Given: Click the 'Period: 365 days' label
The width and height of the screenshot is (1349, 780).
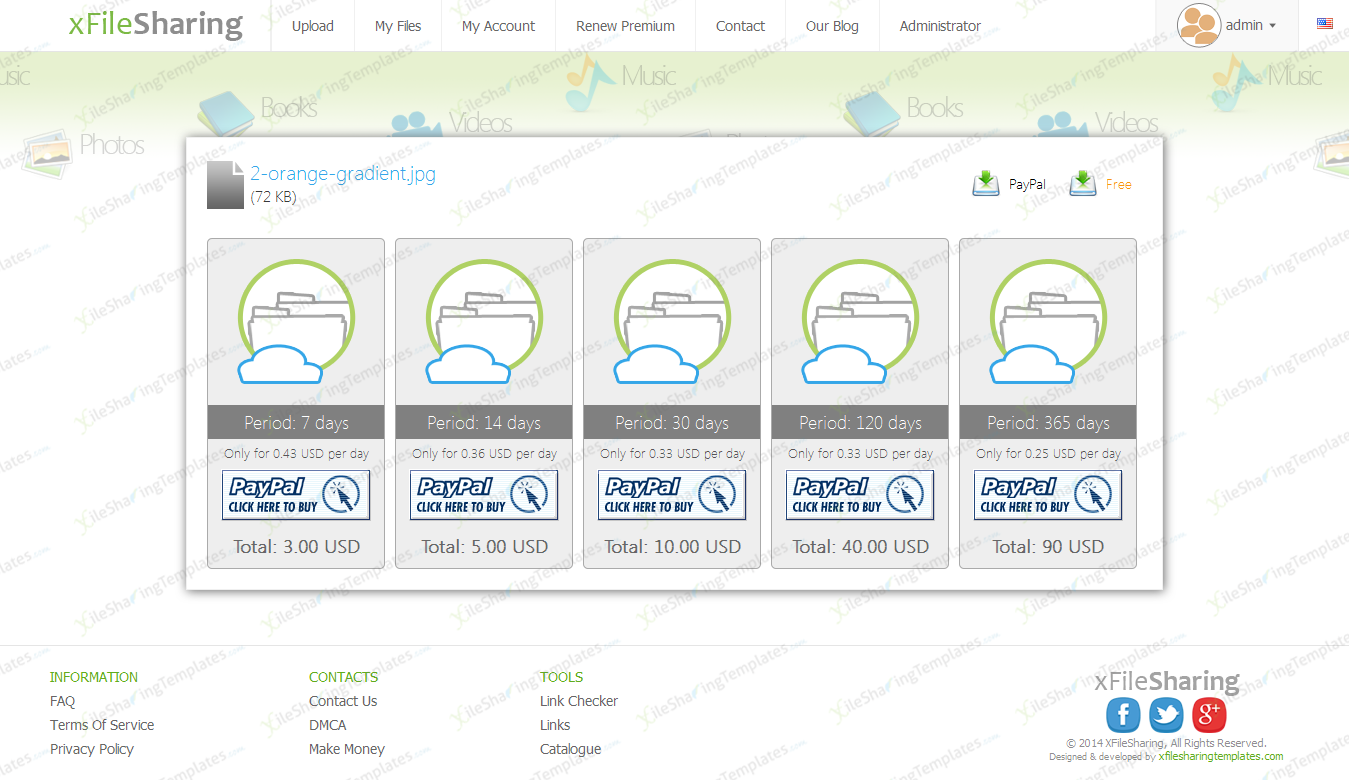Looking at the screenshot, I should tap(1048, 423).
